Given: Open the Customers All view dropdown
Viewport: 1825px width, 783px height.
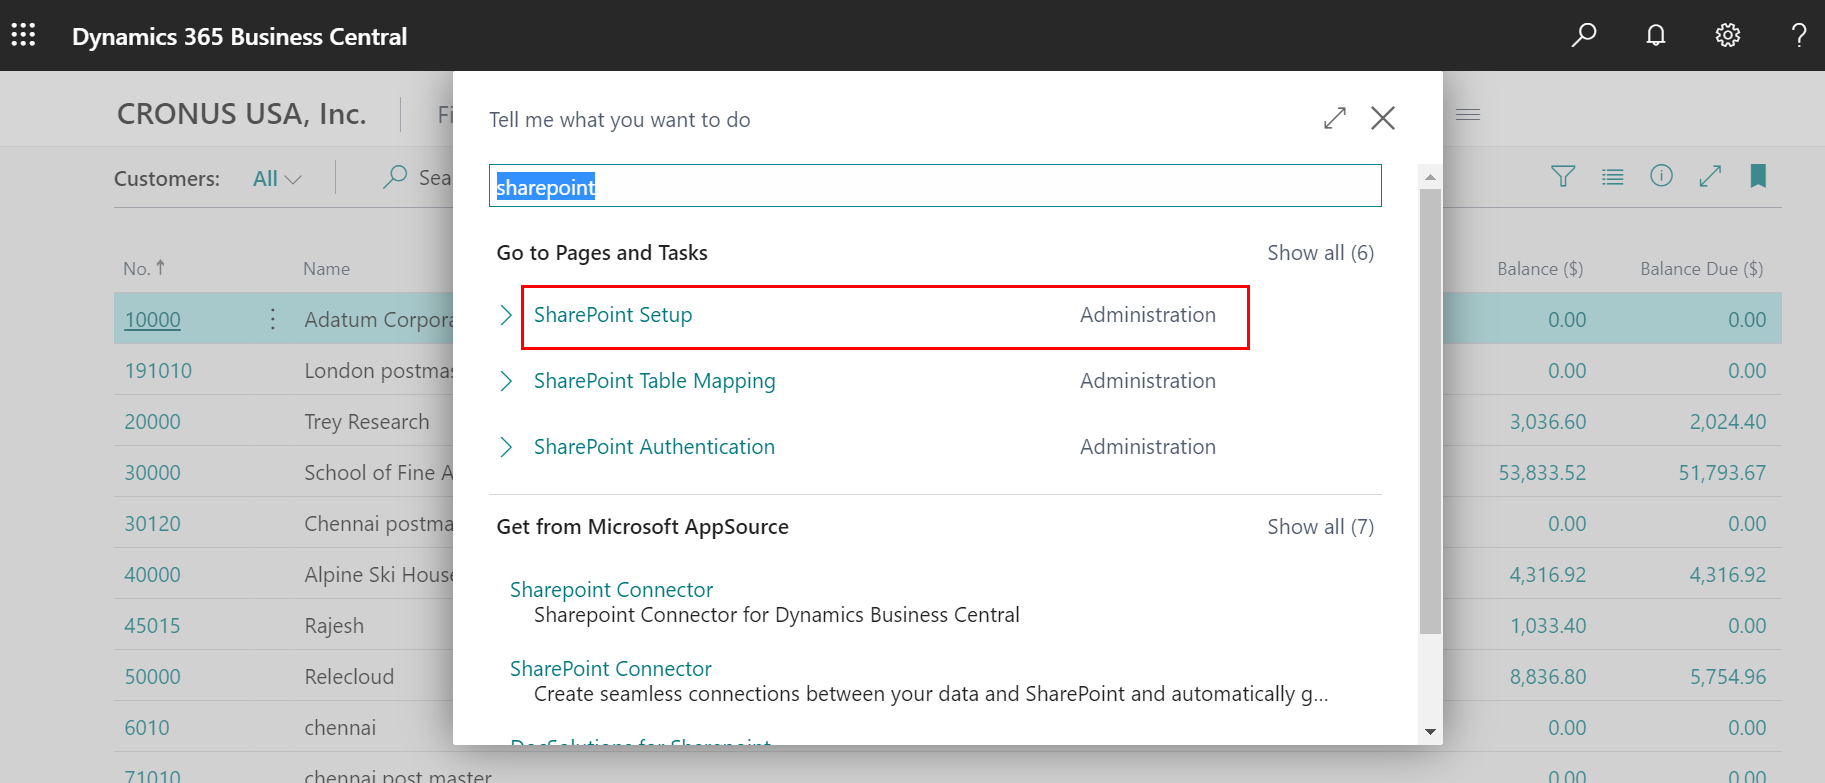Looking at the screenshot, I should pyautogui.click(x=277, y=179).
